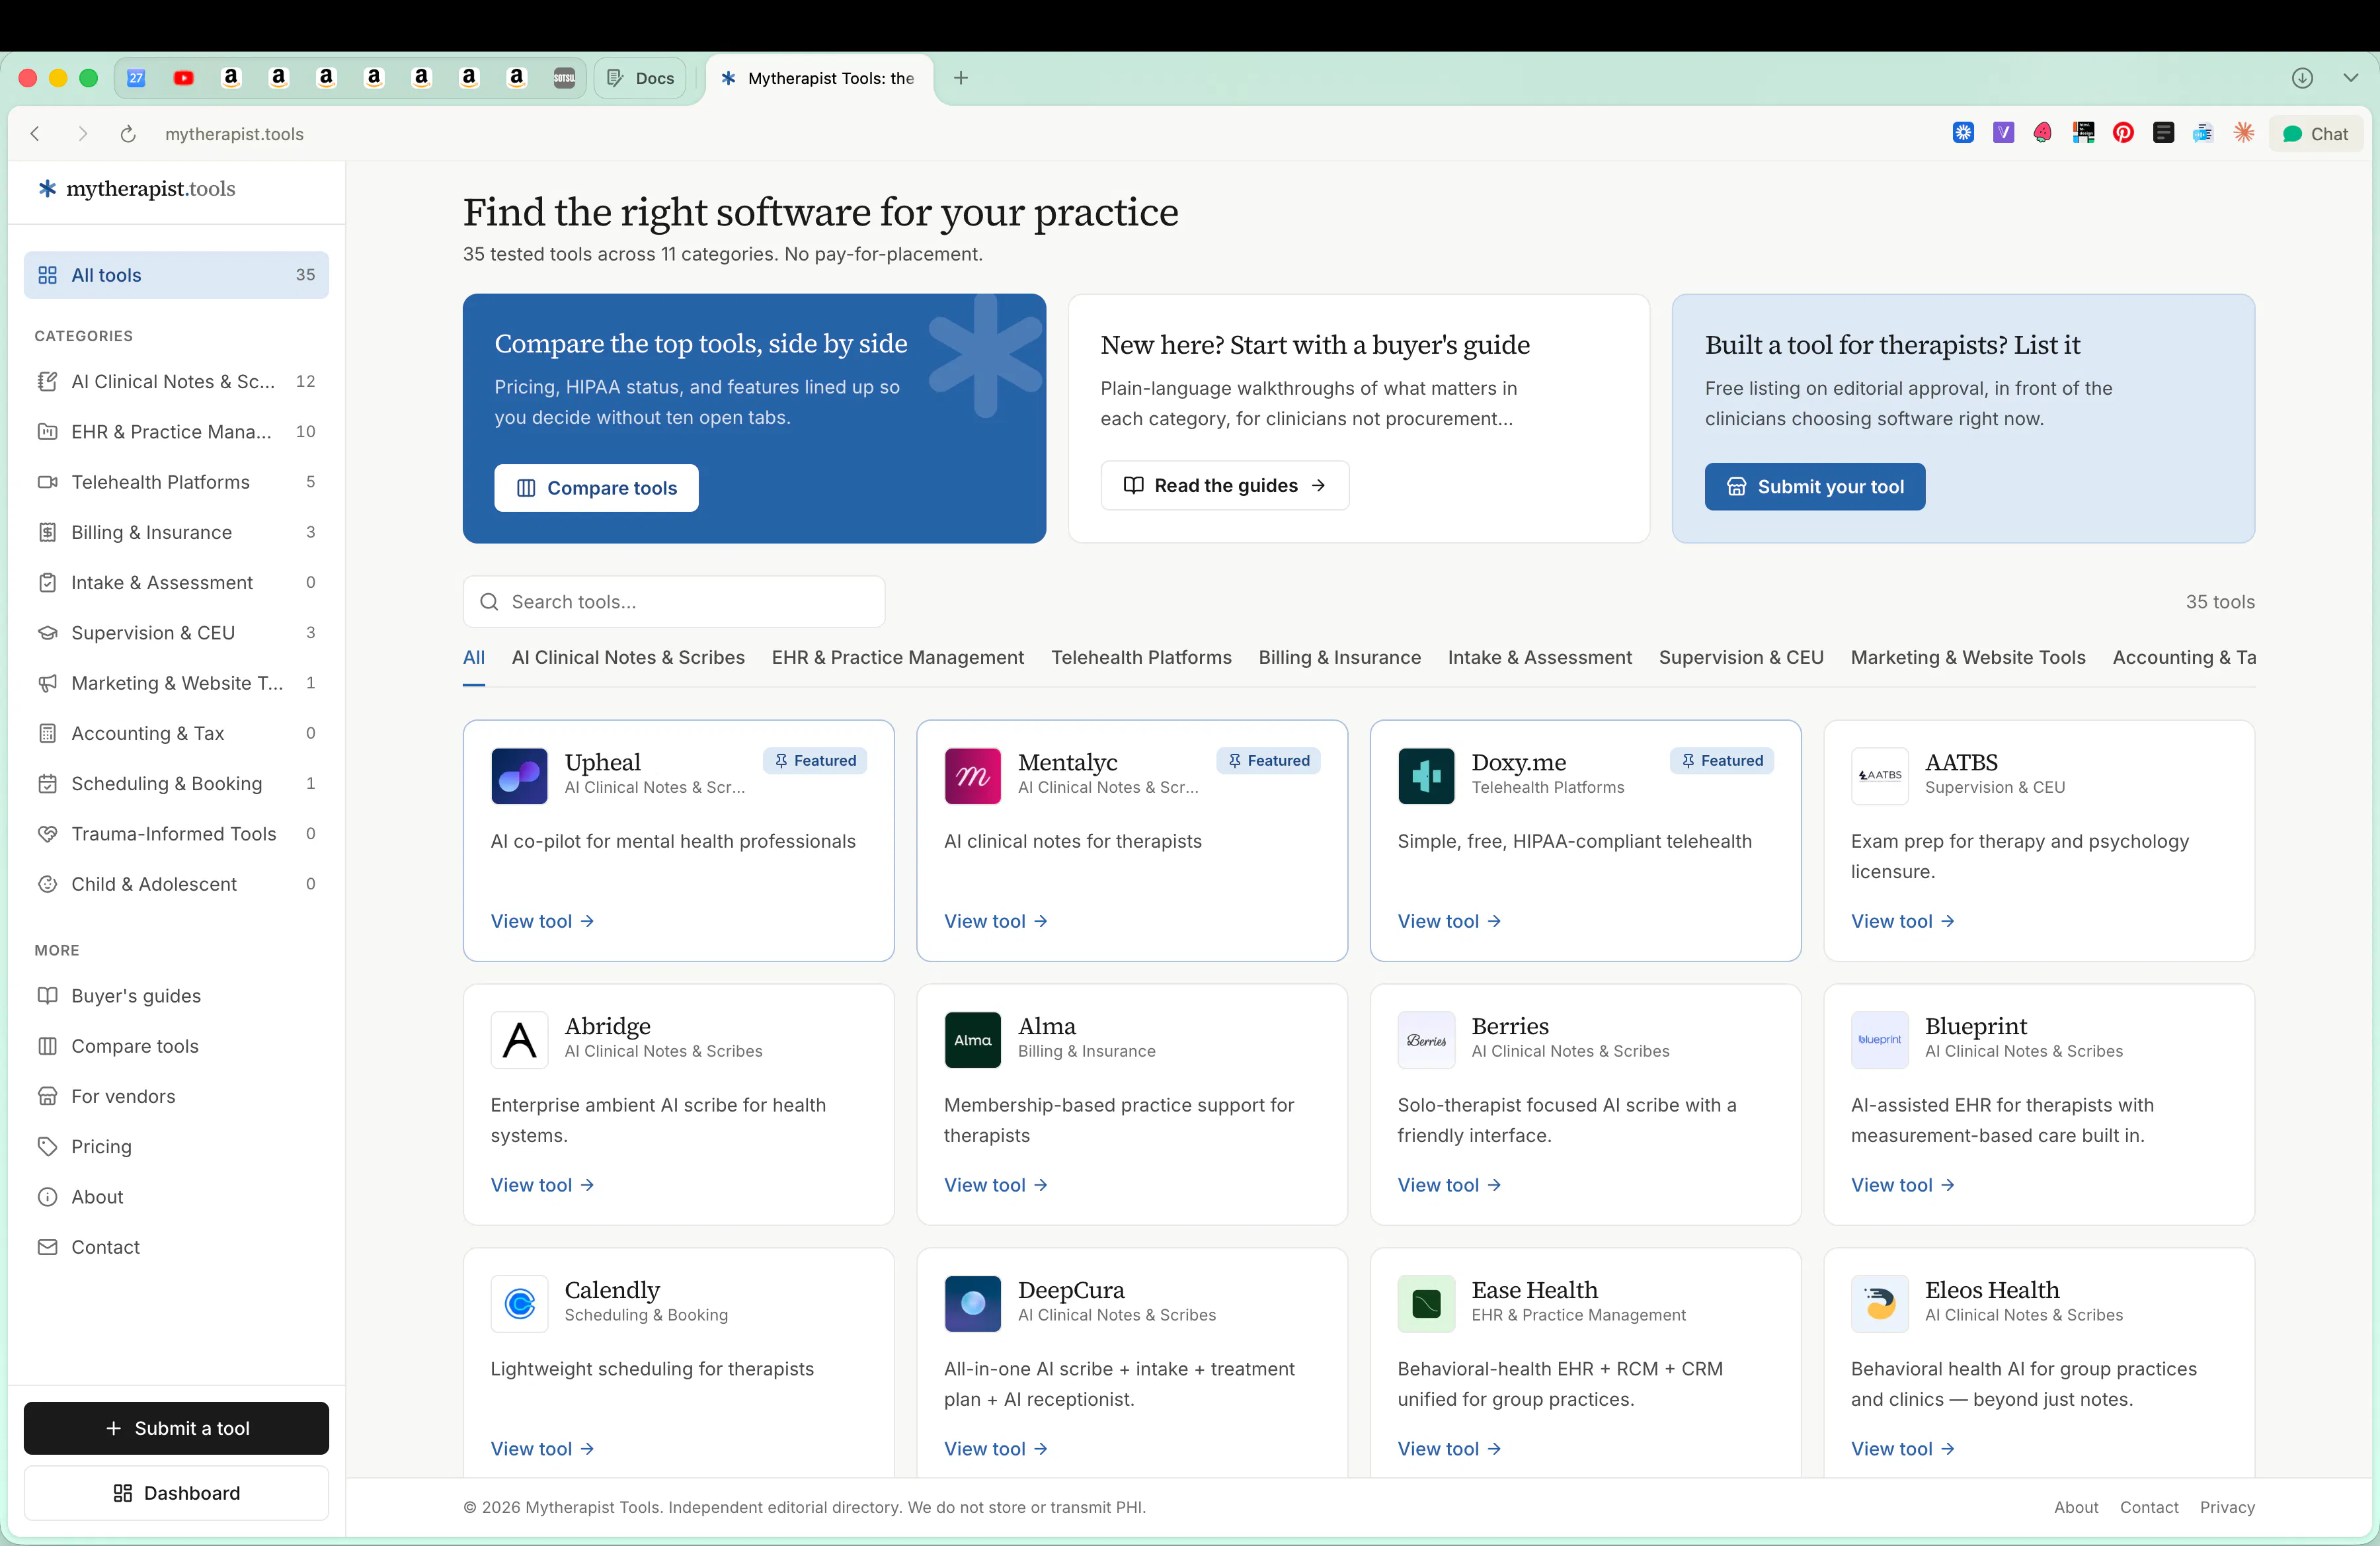The image size is (2380, 1546).
Task: Click the search magnifier icon
Action: point(489,602)
